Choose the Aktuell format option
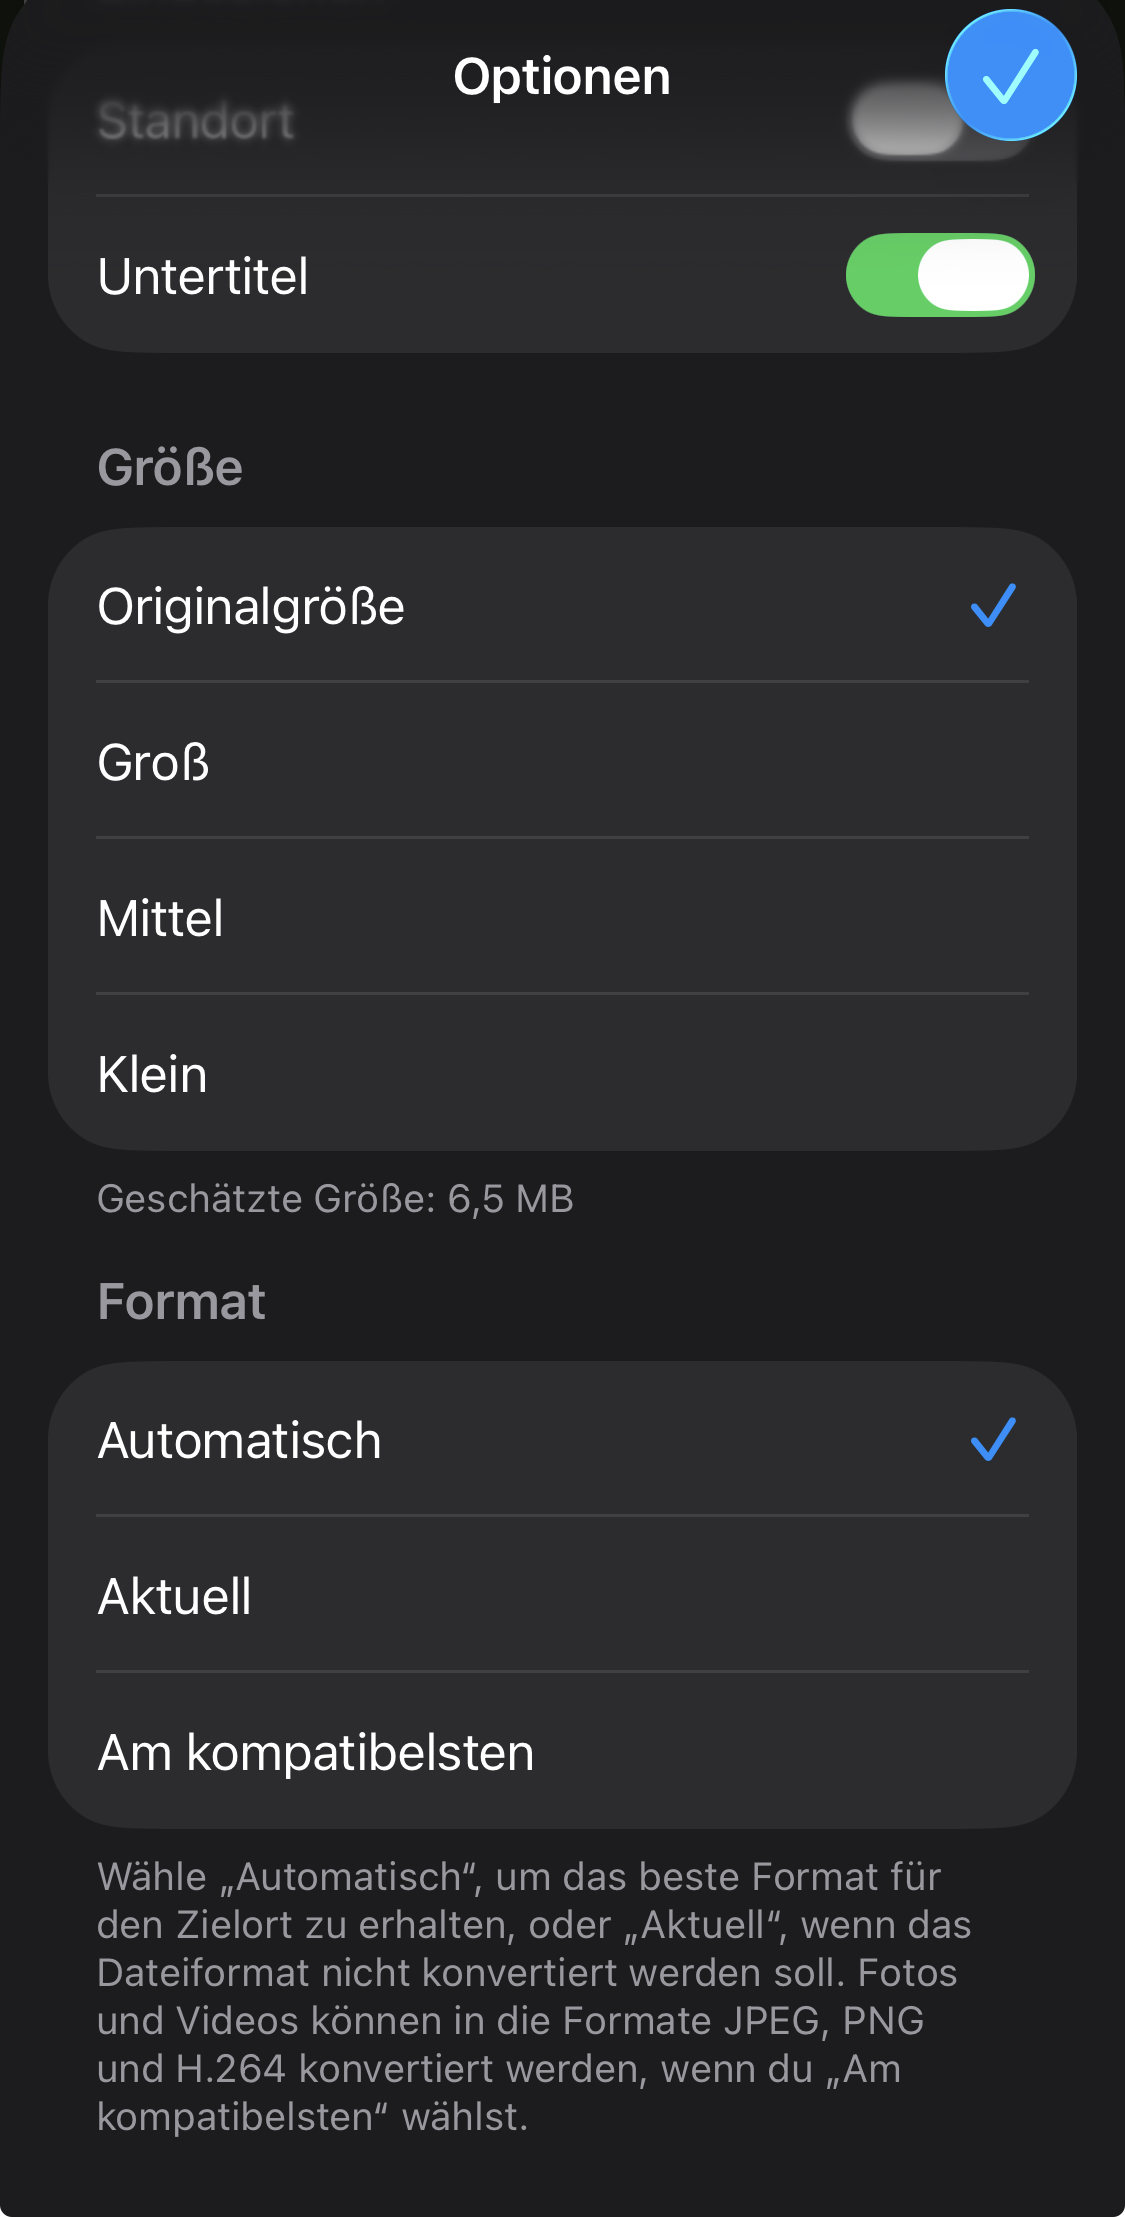This screenshot has height=2217, width=1125. [x=175, y=1596]
